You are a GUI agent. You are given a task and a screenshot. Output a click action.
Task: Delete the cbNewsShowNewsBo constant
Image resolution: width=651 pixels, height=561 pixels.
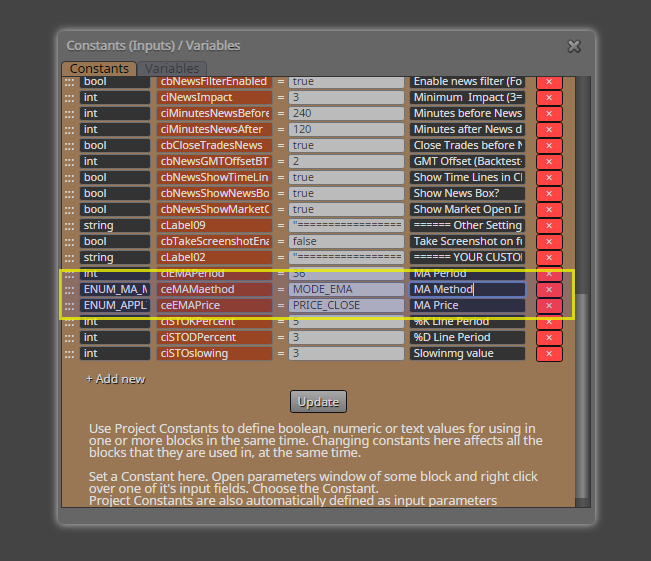[x=549, y=194]
